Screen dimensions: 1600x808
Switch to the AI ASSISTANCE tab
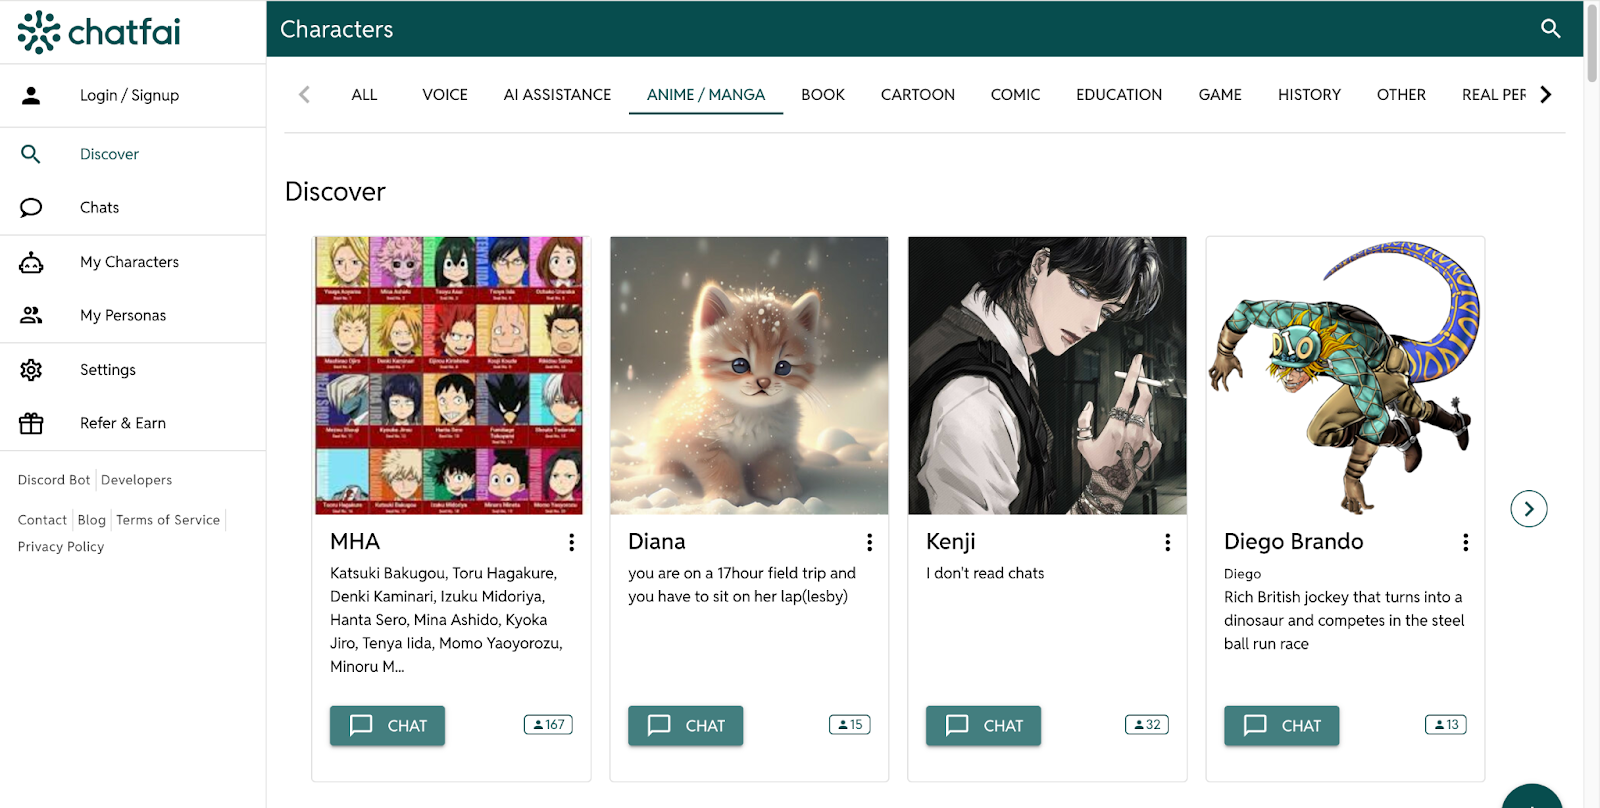click(x=557, y=94)
